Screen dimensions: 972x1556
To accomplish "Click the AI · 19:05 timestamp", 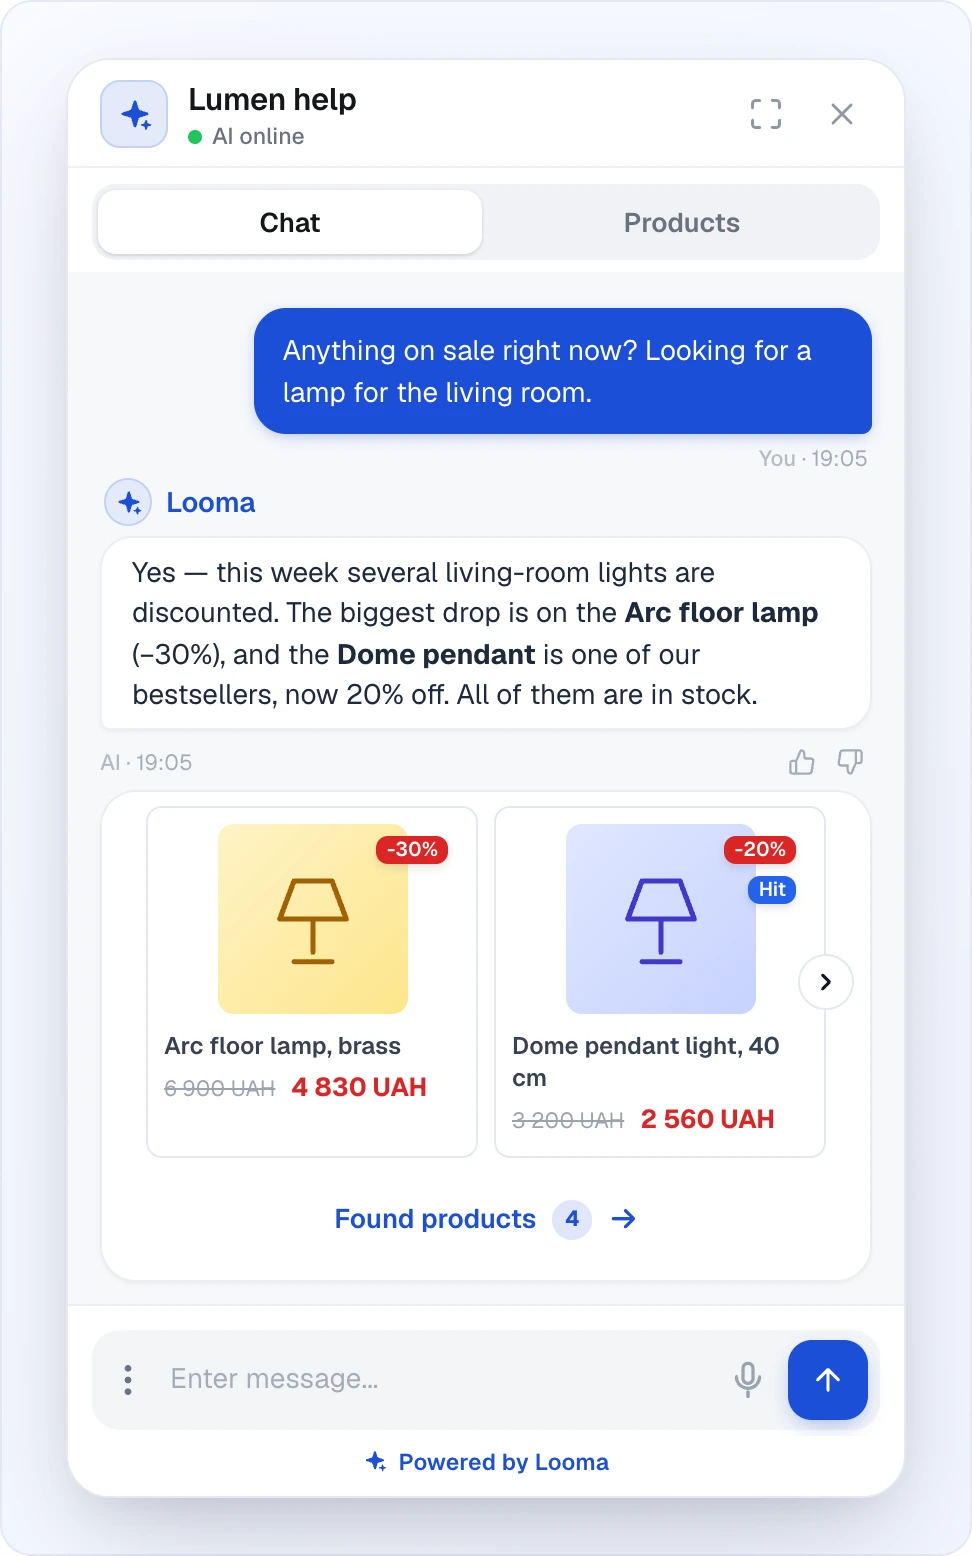I will coord(146,763).
